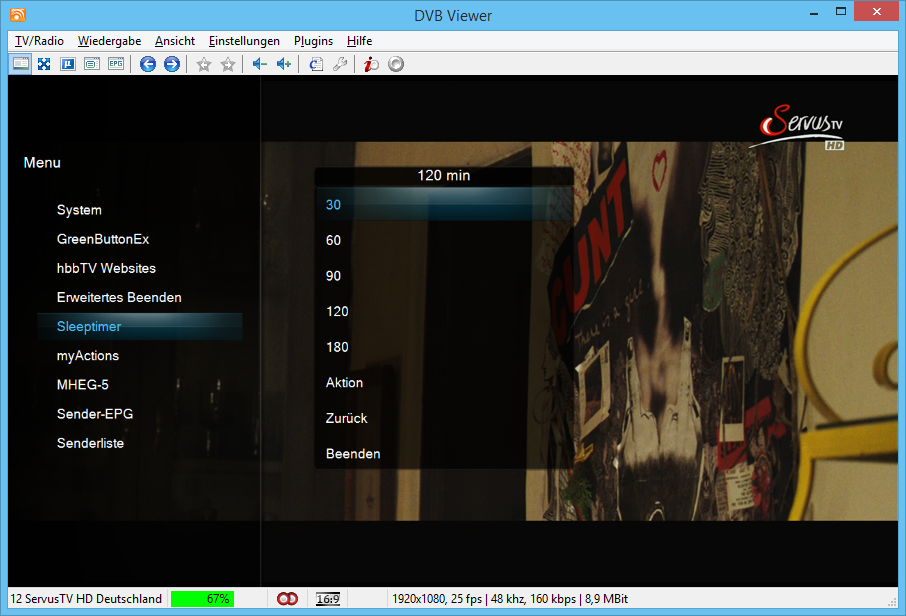Screen dimensions: 906x616
Task: Click the green 67% signal level bar
Action: [x=202, y=599]
